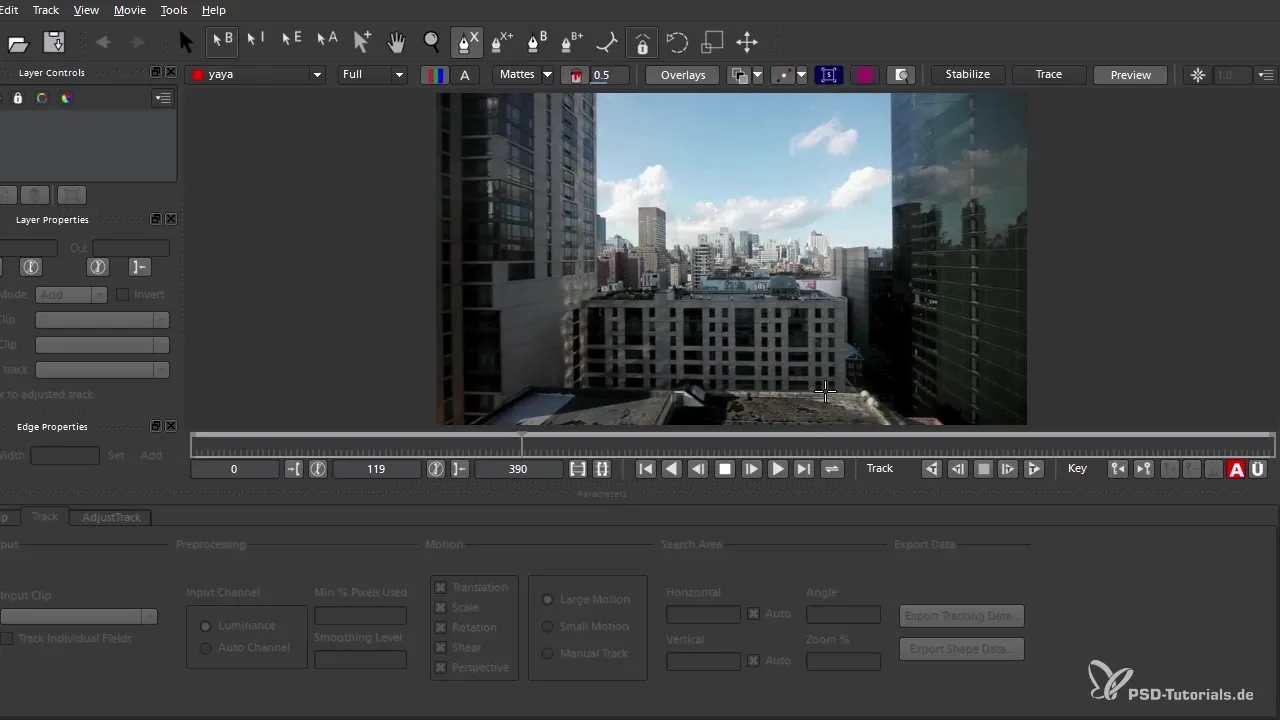Click the timeline playhead marker

tap(521, 444)
